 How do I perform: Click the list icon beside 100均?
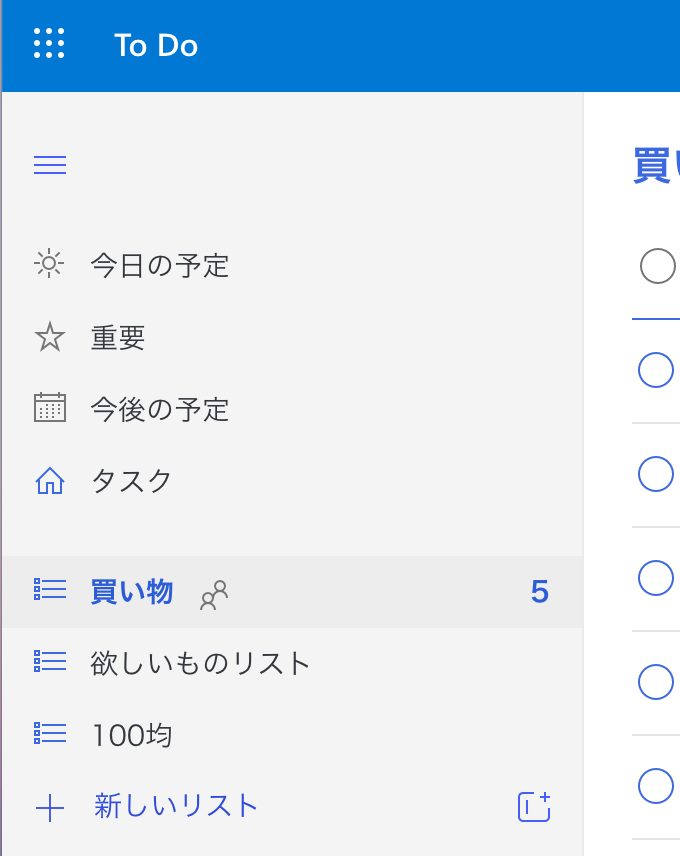tap(50, 733)
